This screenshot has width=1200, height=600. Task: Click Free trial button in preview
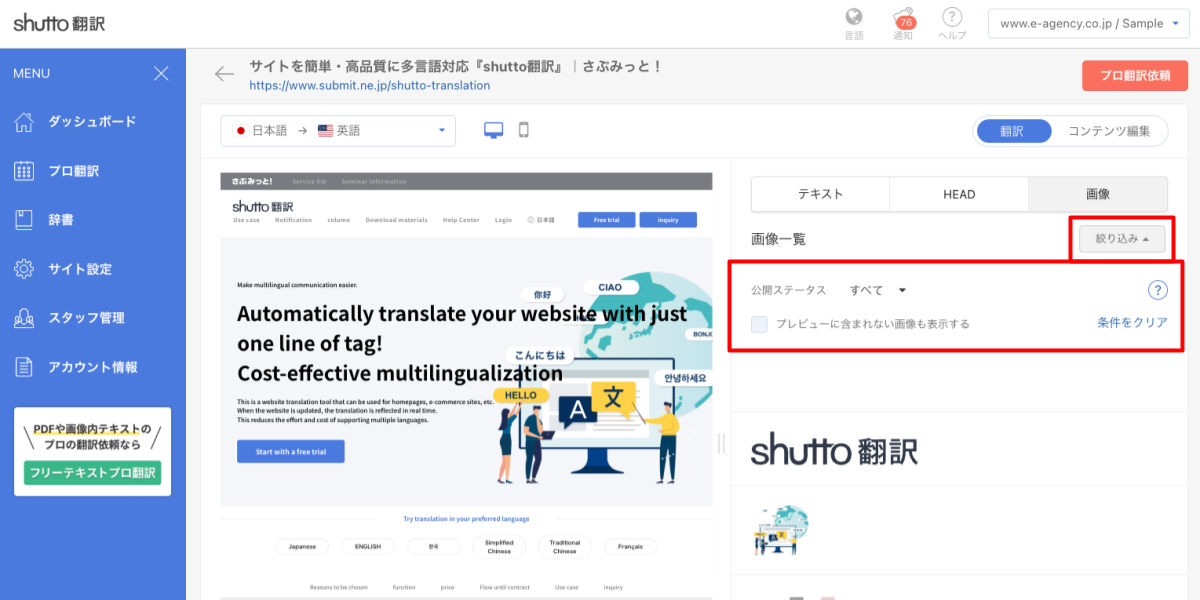click(x=606, y=220)
